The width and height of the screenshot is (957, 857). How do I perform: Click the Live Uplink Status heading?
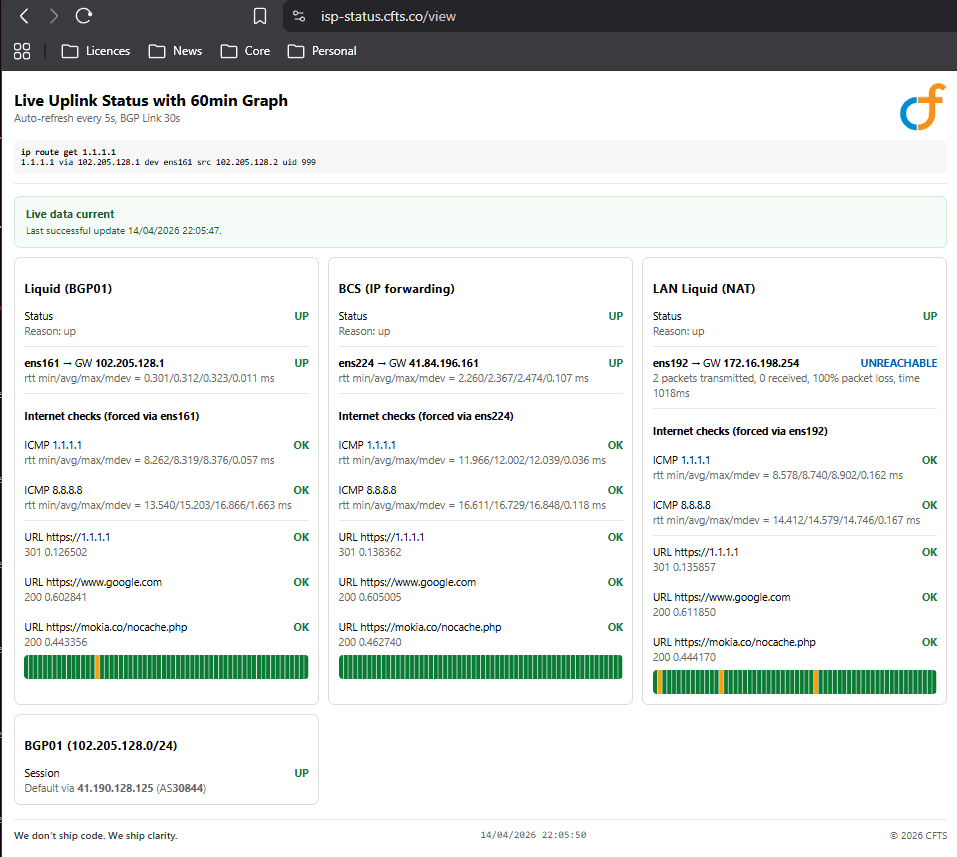click(151, 101)
